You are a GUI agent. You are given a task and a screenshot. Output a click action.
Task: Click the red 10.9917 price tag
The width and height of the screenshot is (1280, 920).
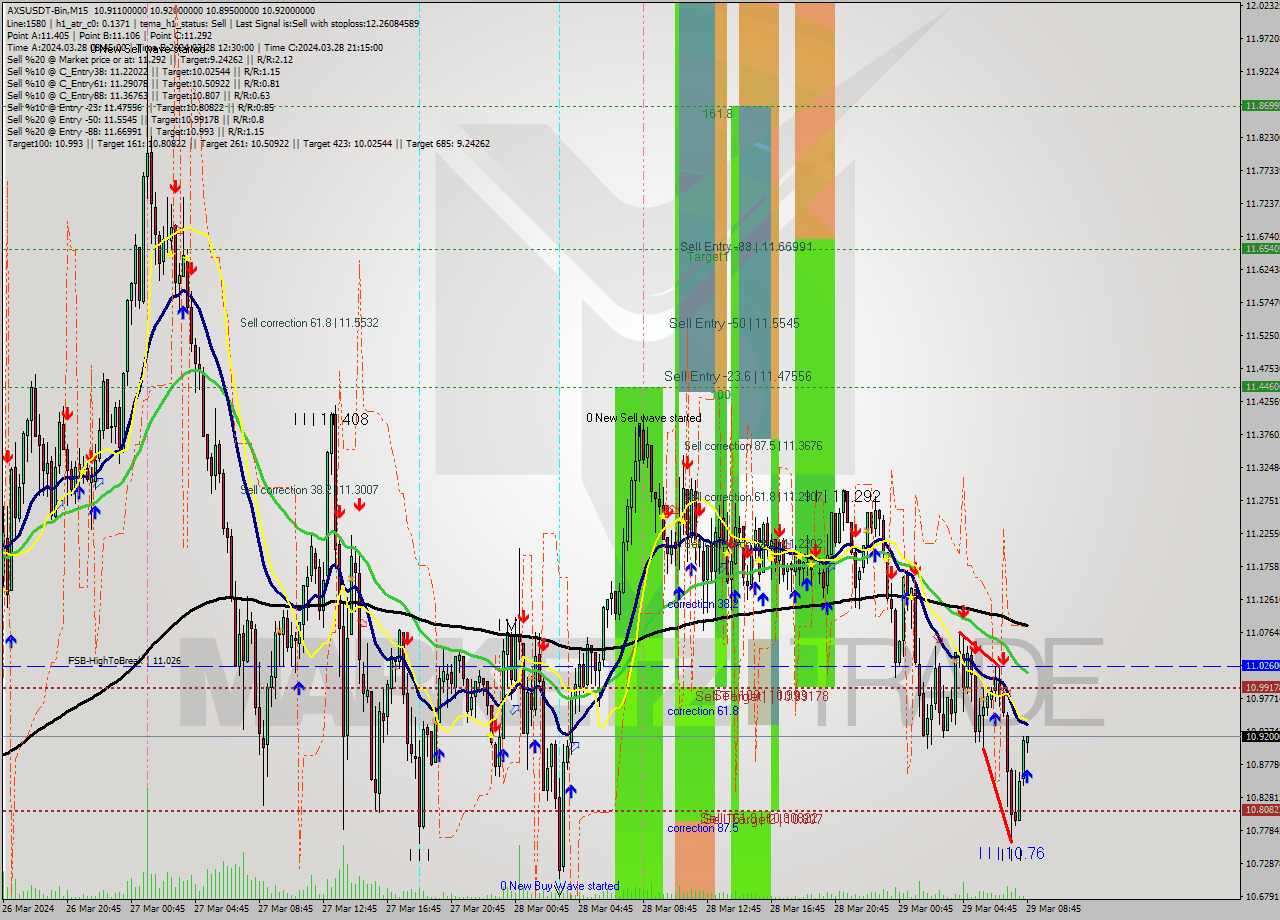(x=1261, y=687)
